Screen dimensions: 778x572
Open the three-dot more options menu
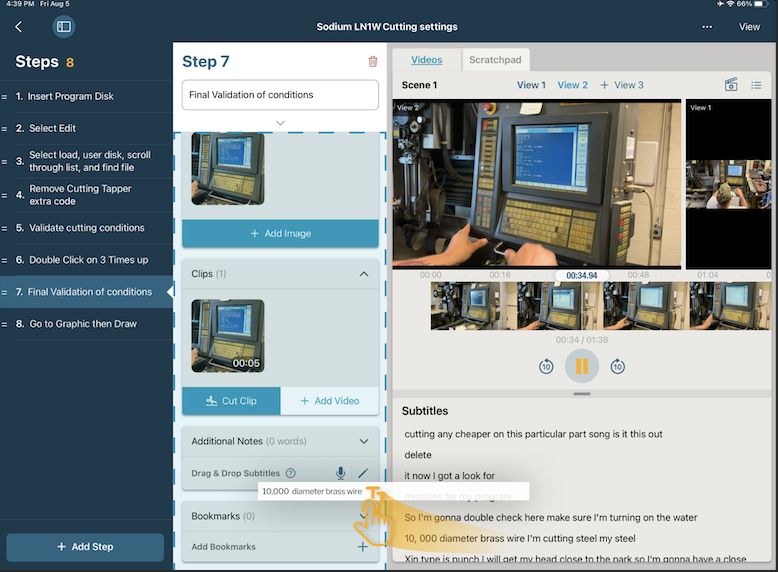click(707, 27)
